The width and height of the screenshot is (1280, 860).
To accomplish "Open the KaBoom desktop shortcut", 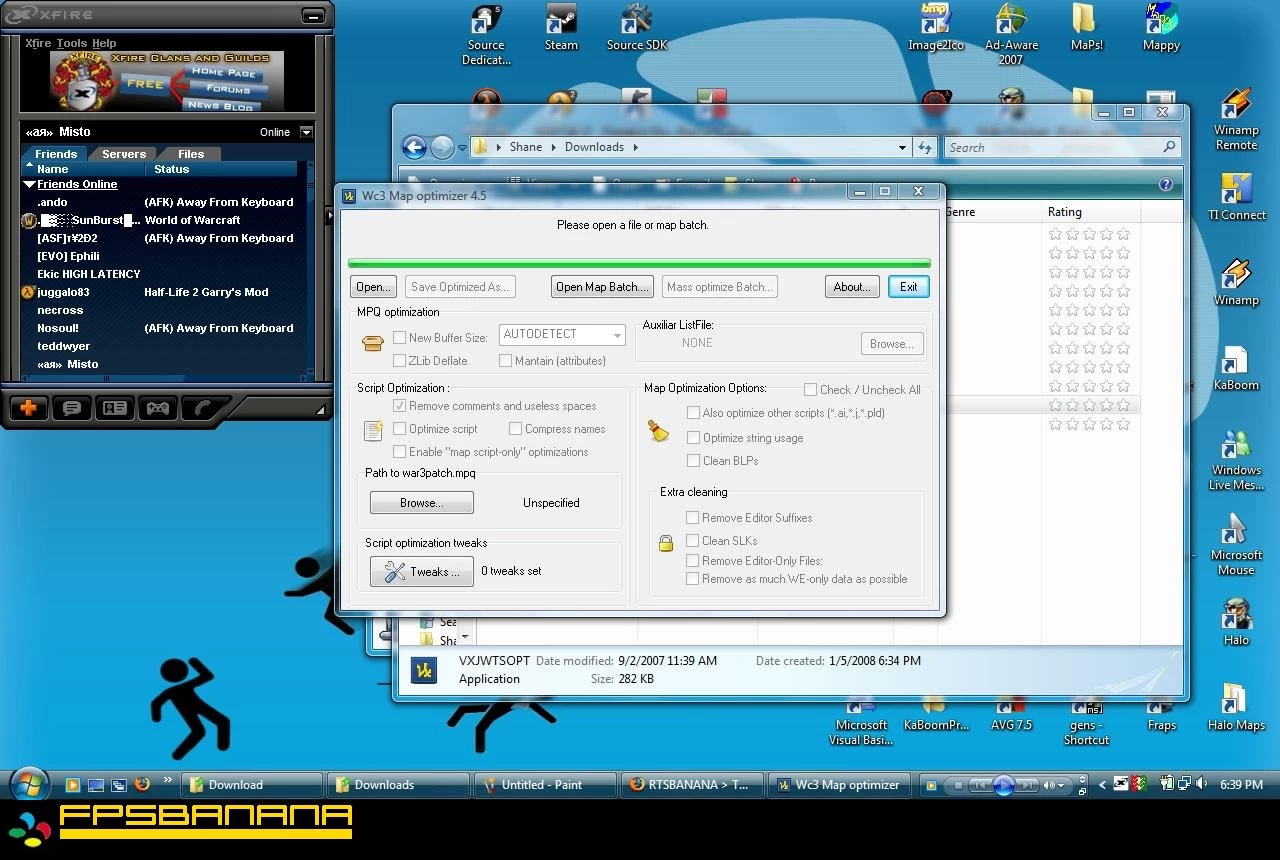I will click(1236, 368).
